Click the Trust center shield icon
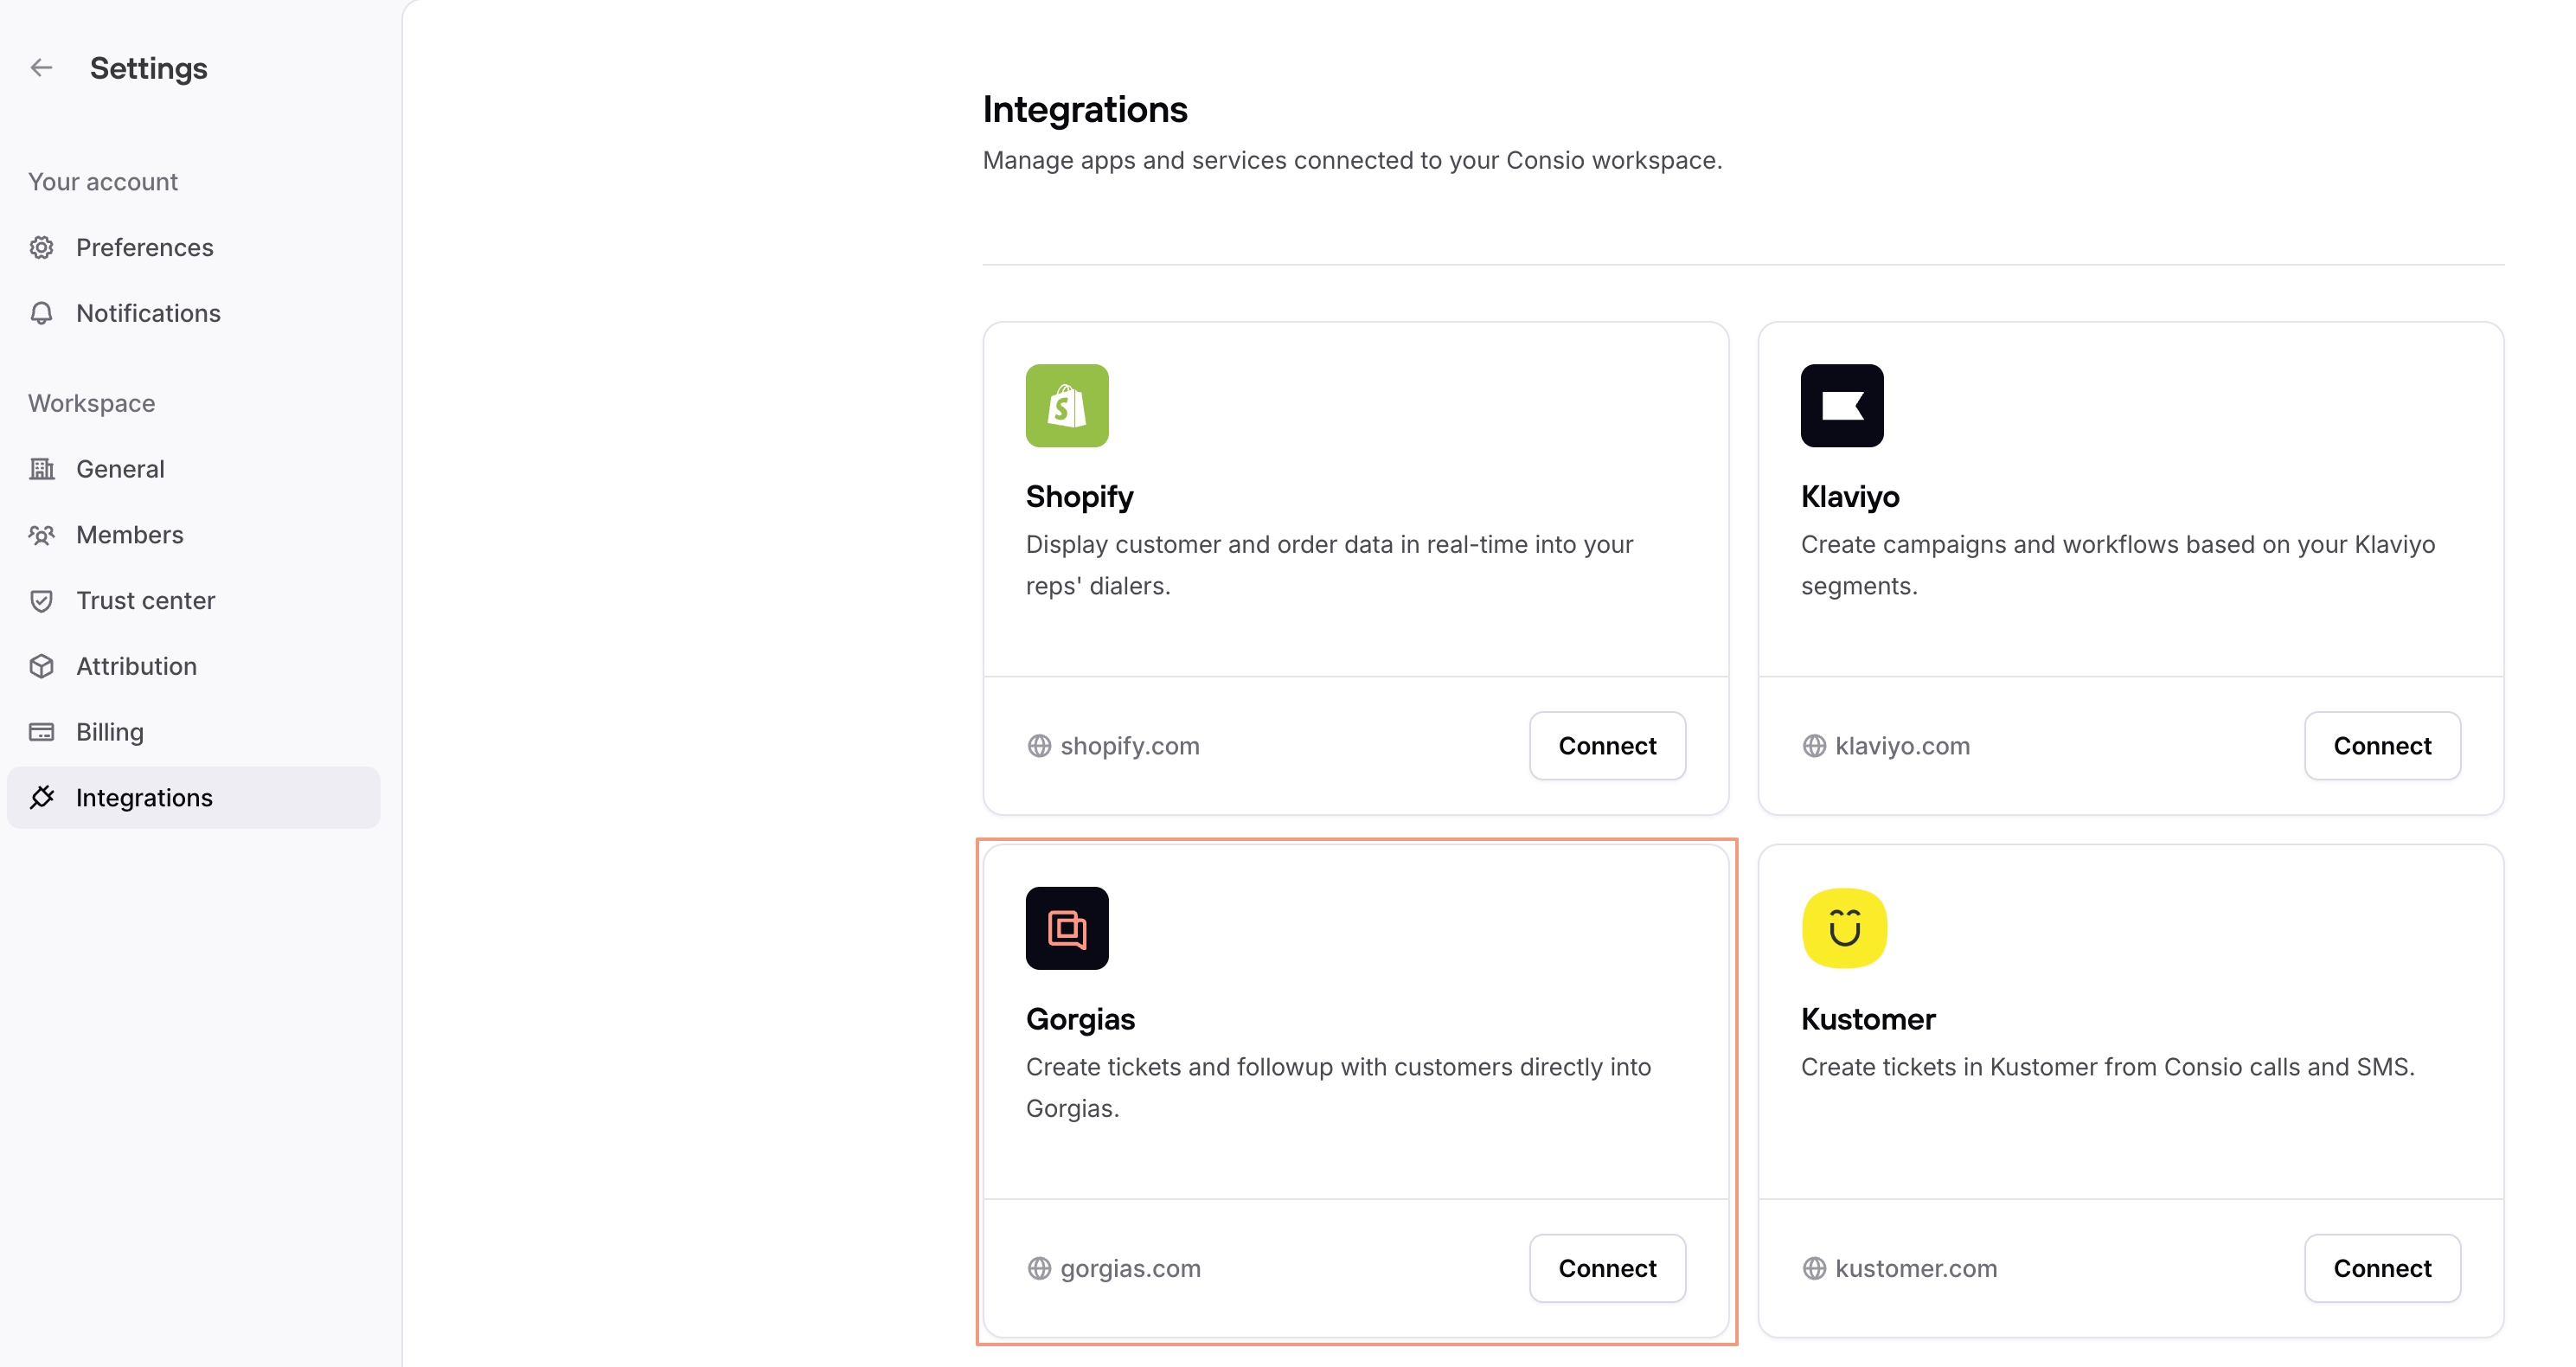Viewport: 2576px width, 1367px height. pyautogui.click(x=41, y=601)
